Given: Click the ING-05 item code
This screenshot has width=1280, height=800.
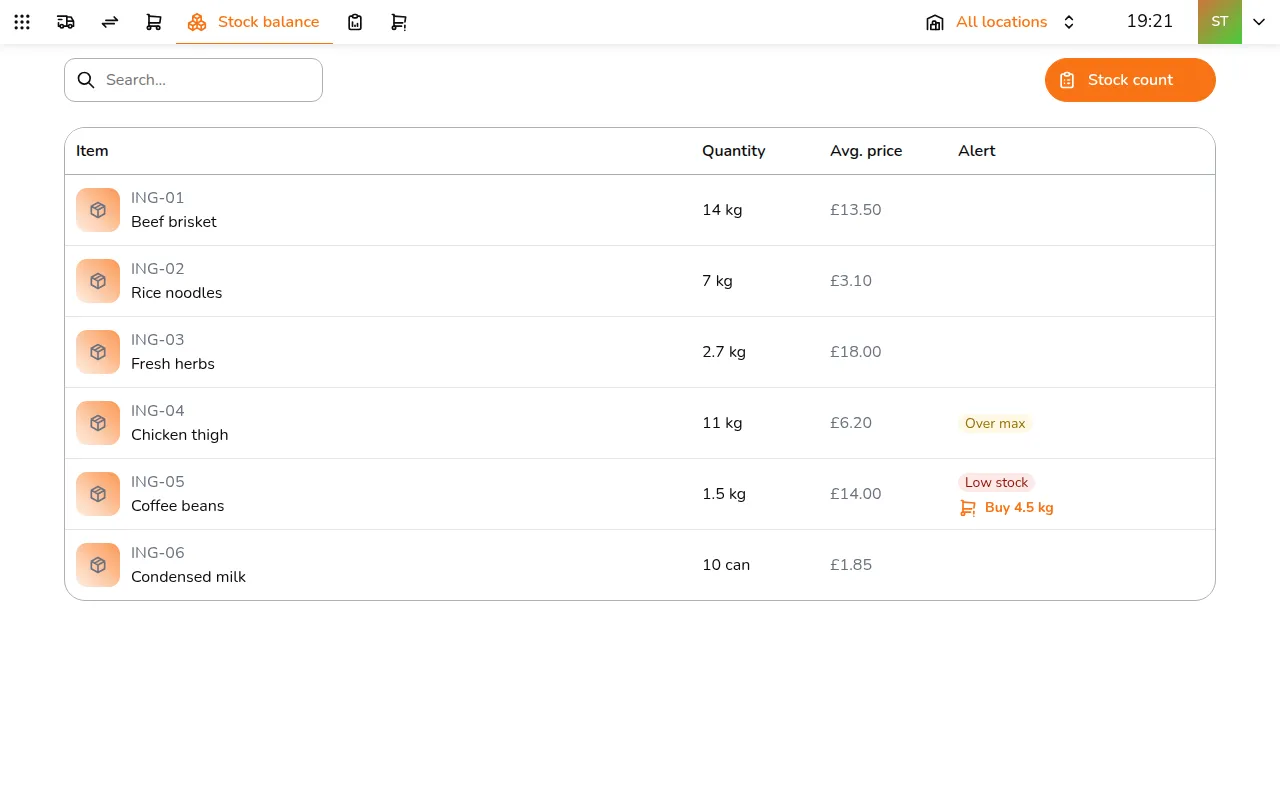Looking at the screenshot, I should tap(158, 482).
